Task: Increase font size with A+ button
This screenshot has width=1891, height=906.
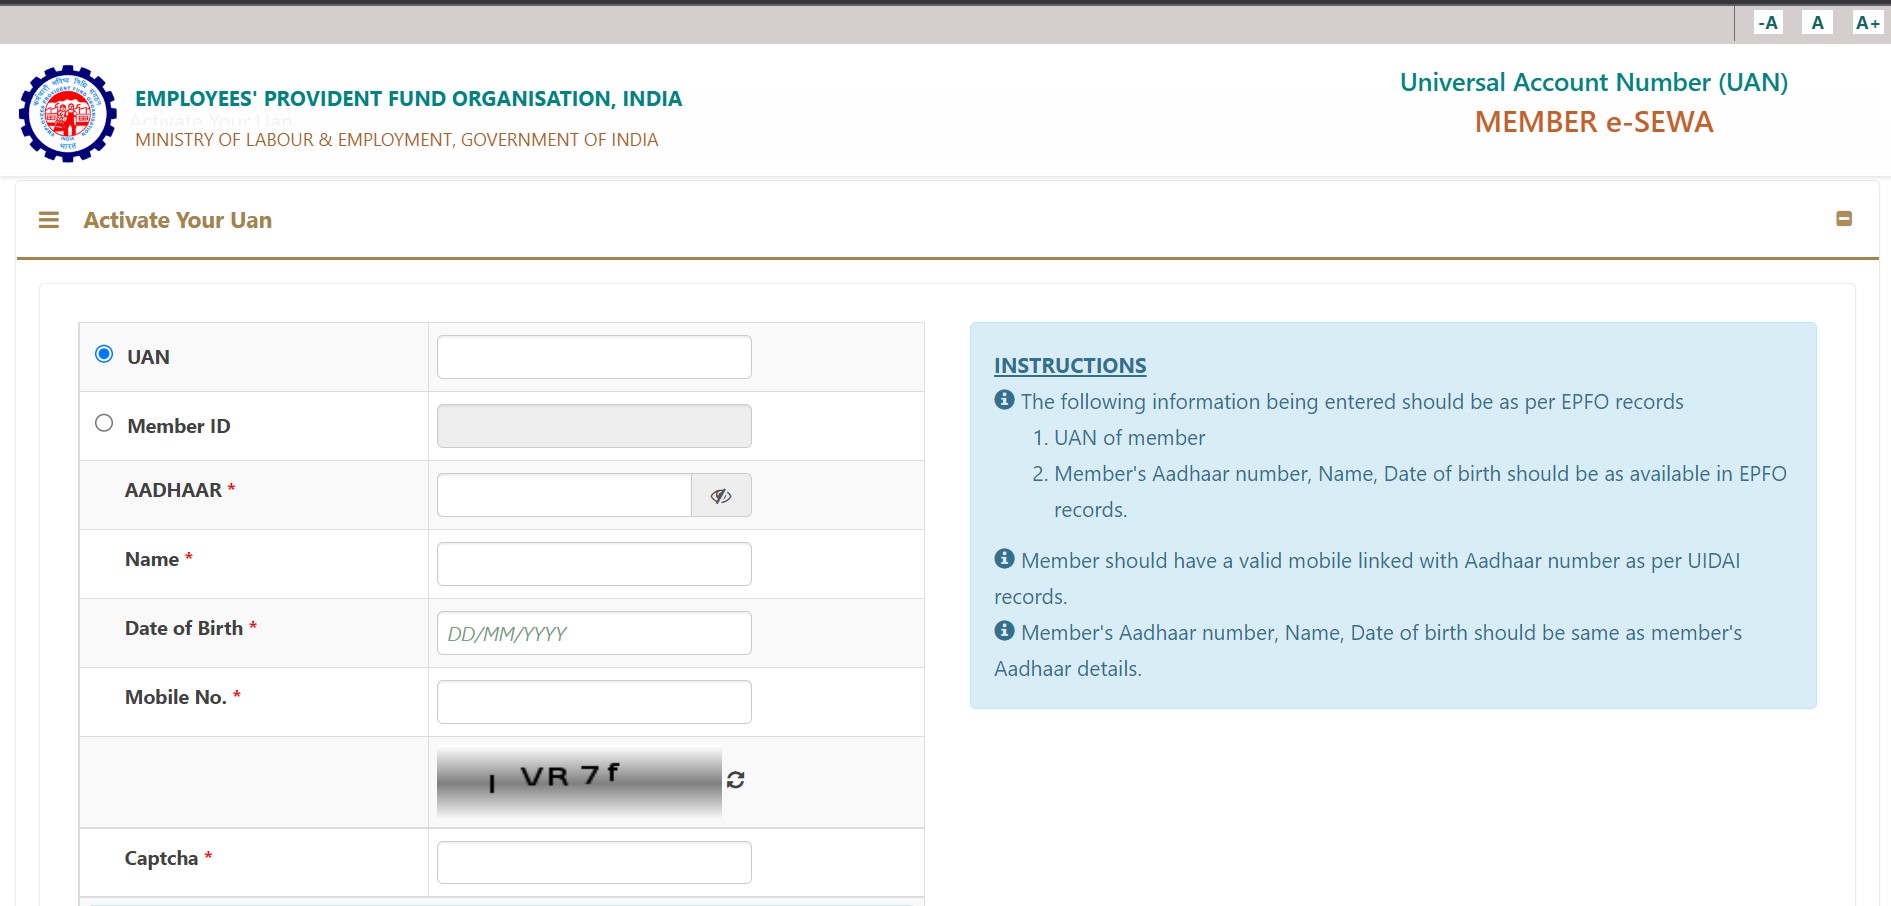Action: click(1867, 22)
